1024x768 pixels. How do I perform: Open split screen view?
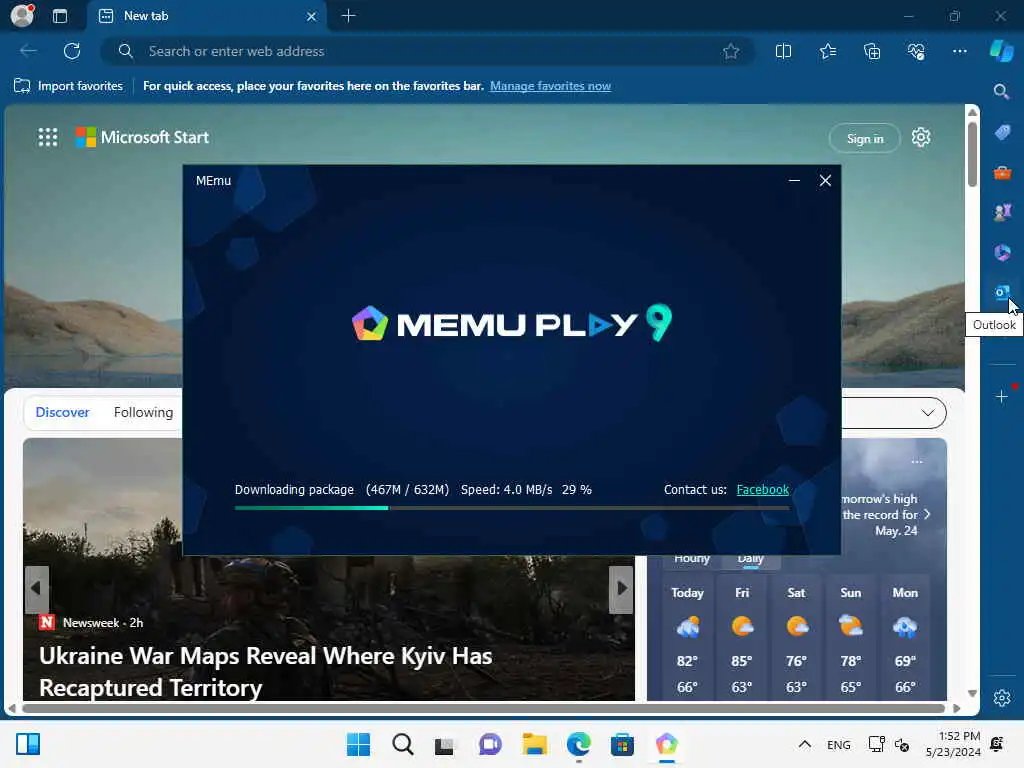(x=783, y=51)
